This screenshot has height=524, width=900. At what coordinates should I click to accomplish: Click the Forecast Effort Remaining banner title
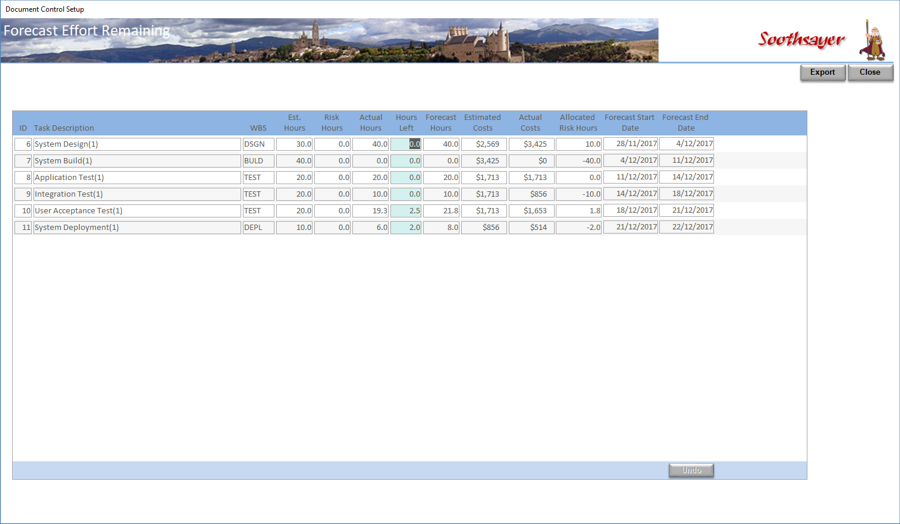pyautogui.click(x=87, y=31)
